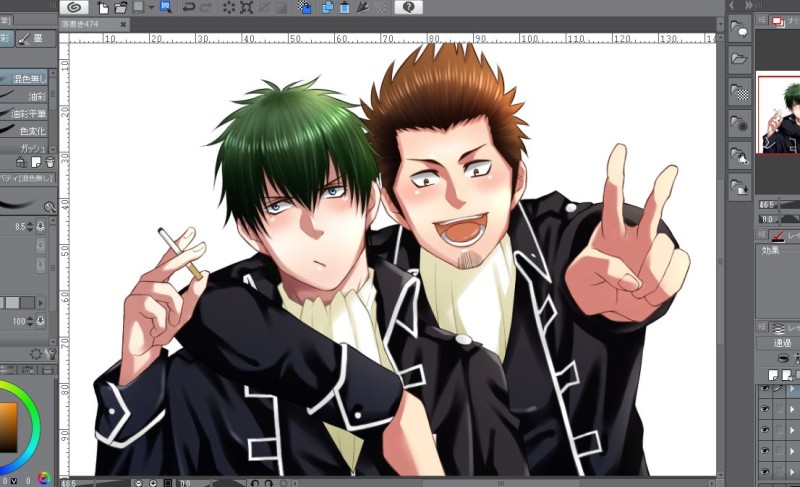800x487 pixels.
Task: Open the speech bubble material folder
Action: (x=739, y=29)
